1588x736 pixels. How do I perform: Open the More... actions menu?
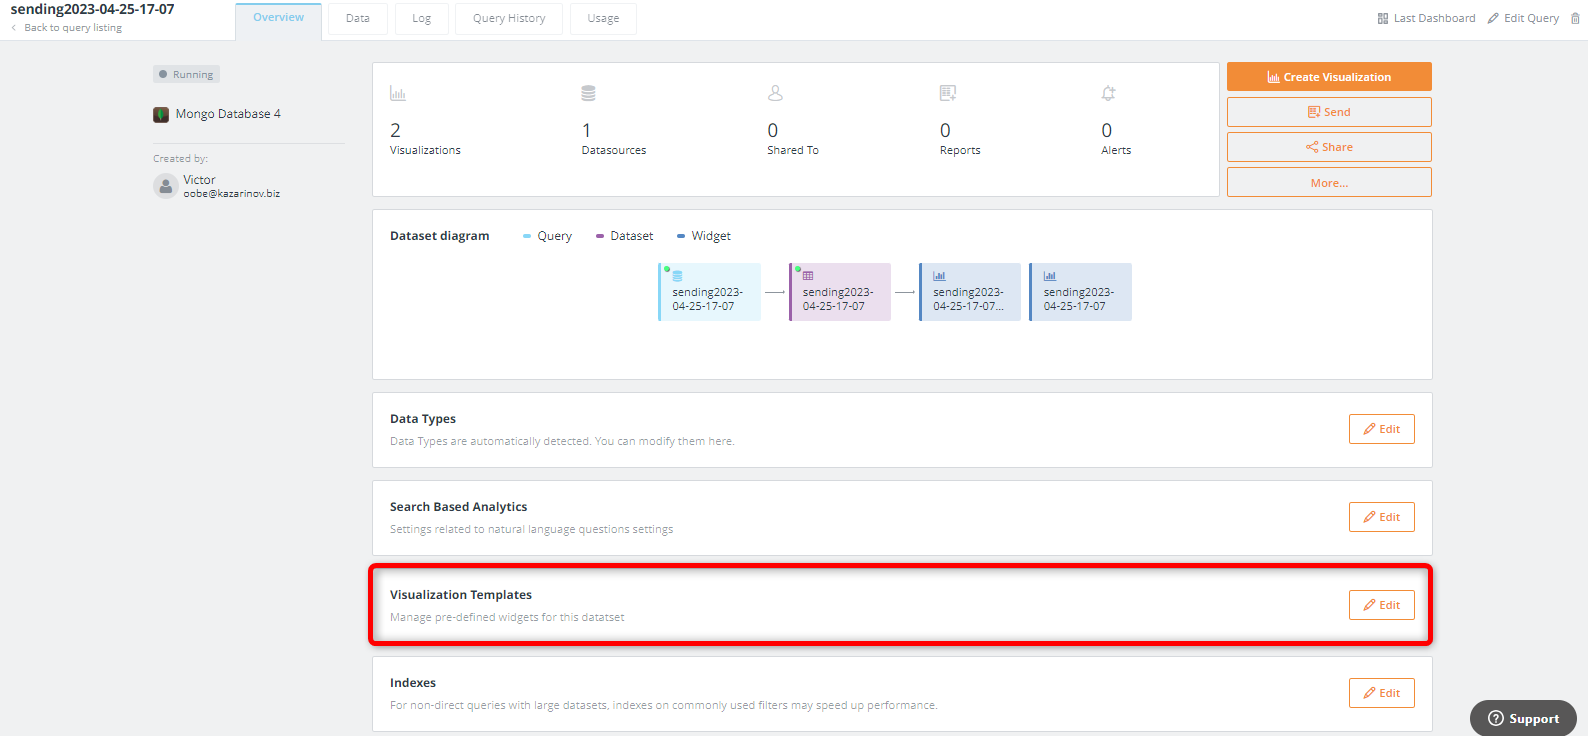pyautogui.click(x=1329, y=183)
